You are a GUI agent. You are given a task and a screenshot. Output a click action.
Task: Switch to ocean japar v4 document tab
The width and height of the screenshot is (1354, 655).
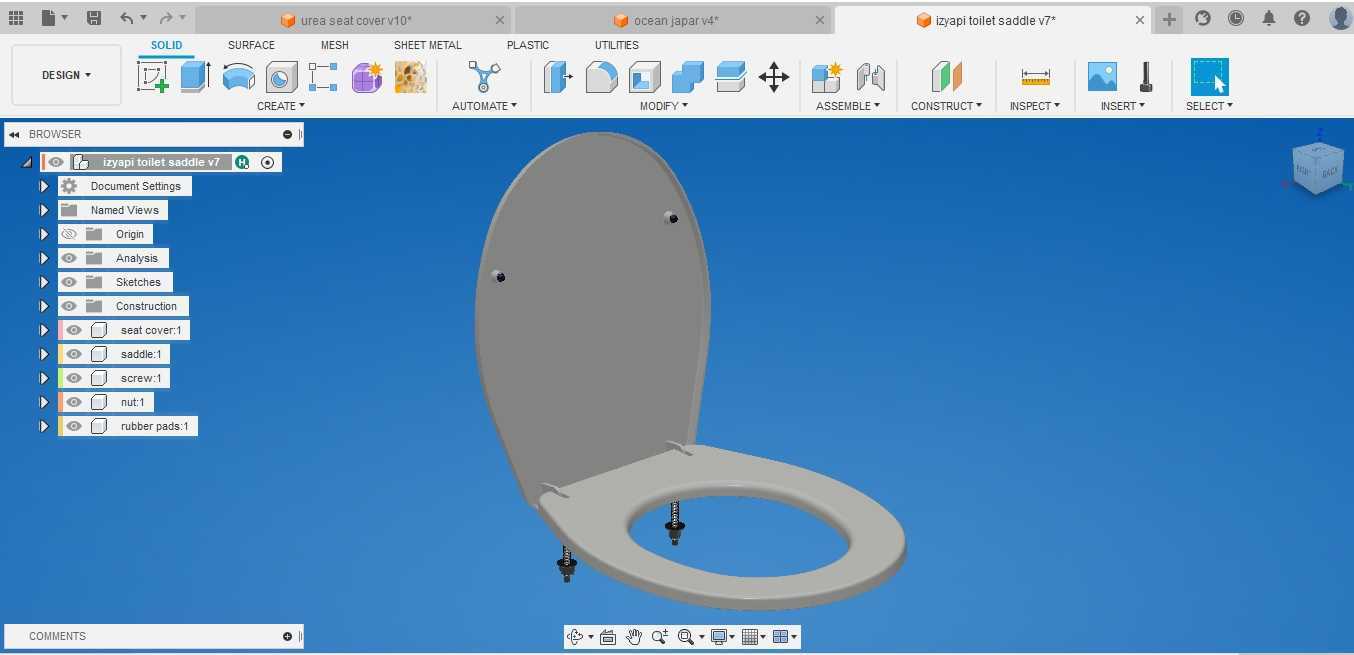tap(673, 20)
